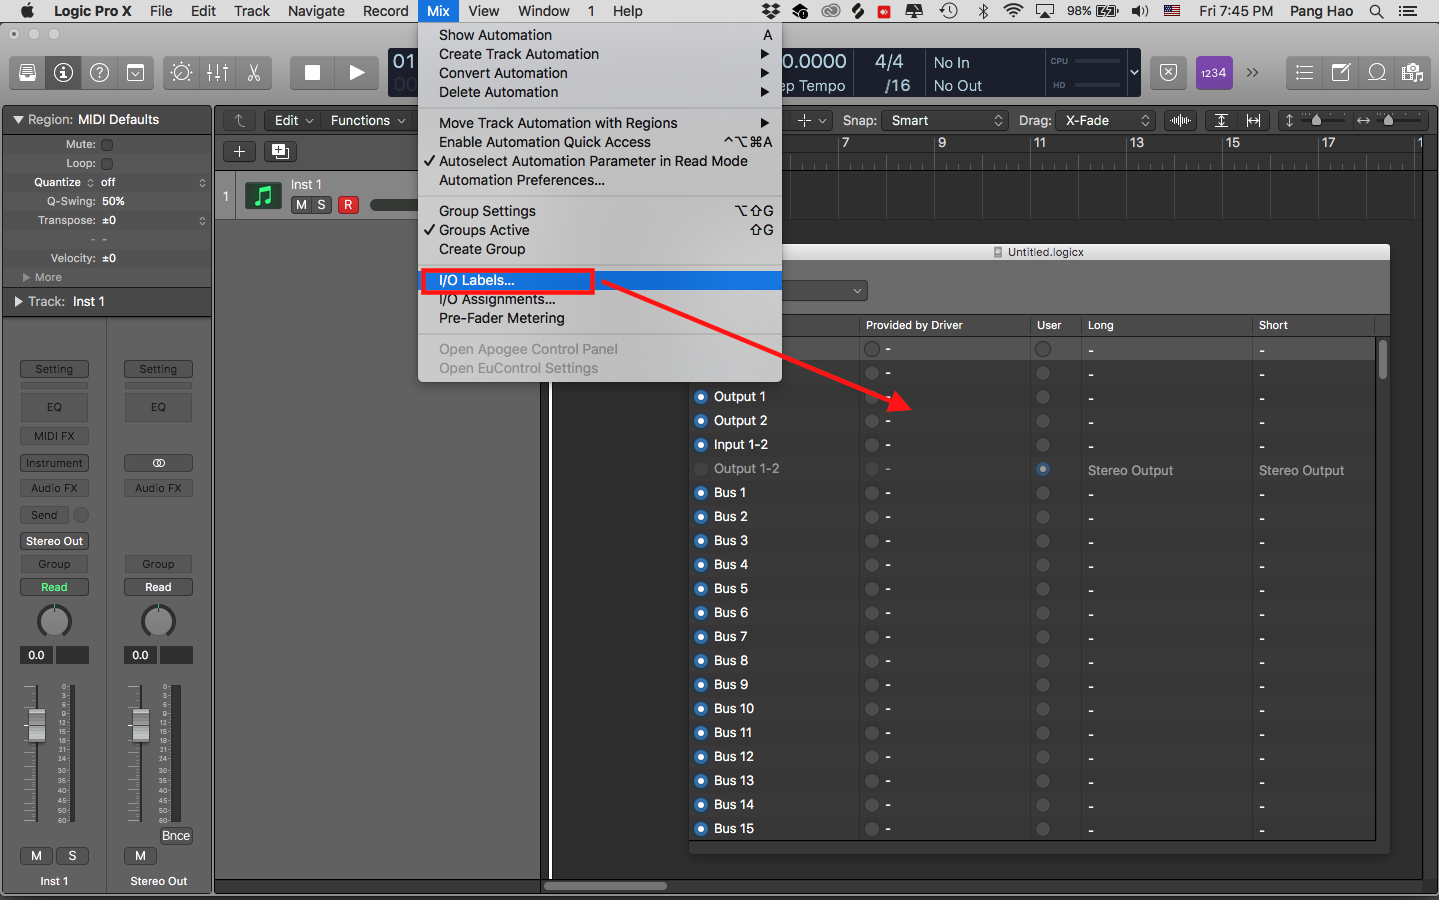The width and height of the screenshot is (1439, 900).
Task: Select User radio button for Output 1-2
Action: [1043, 469]
